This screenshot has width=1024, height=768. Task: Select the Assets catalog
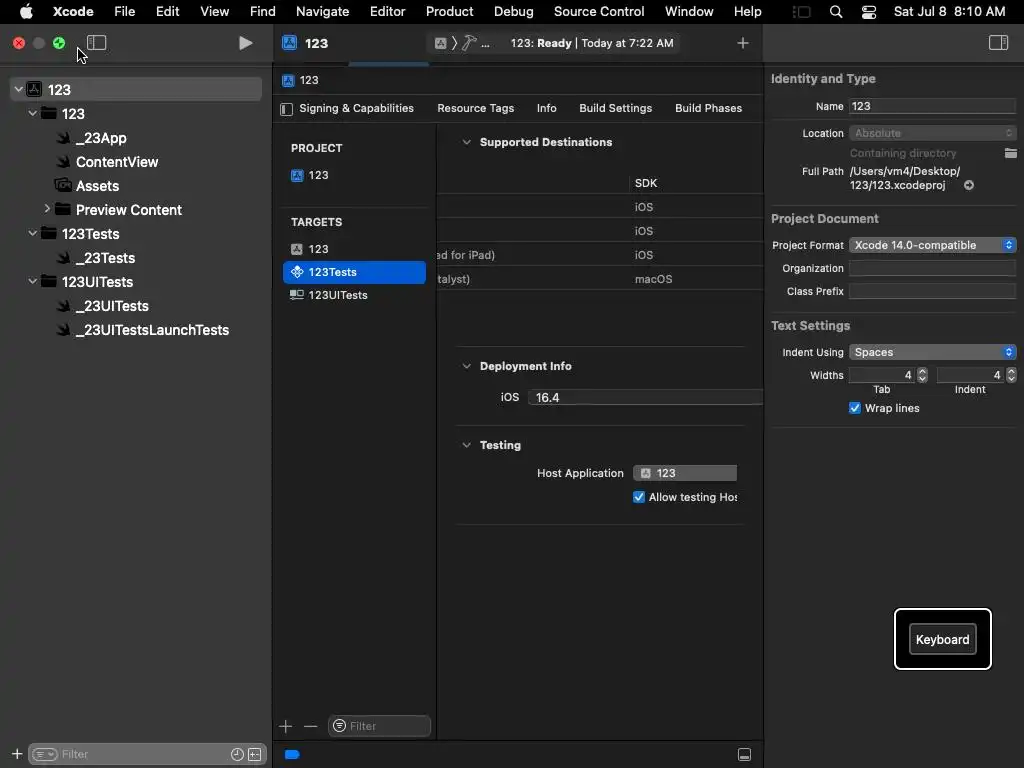tap(97, 186)
